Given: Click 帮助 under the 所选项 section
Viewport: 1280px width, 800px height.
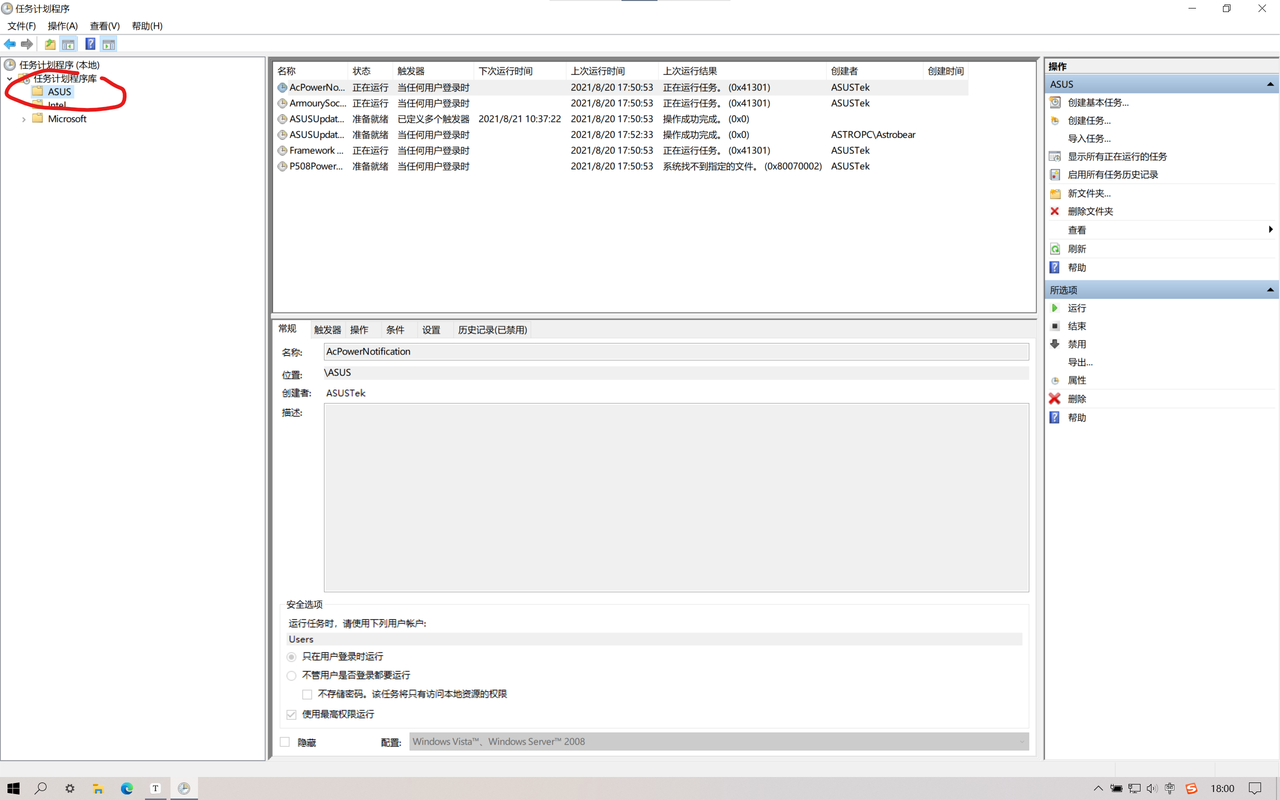Looking at the screenshot, I should (x=1077, y=417).
